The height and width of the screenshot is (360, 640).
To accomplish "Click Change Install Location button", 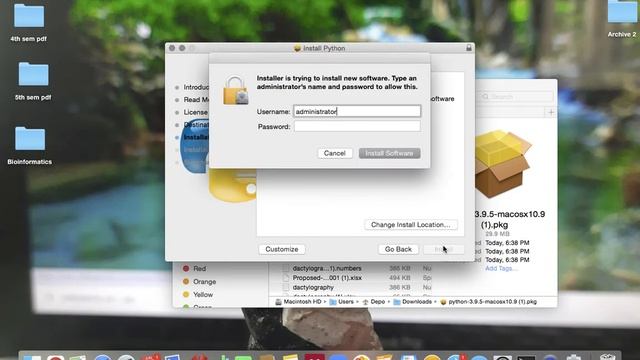I will coord(411,224).
